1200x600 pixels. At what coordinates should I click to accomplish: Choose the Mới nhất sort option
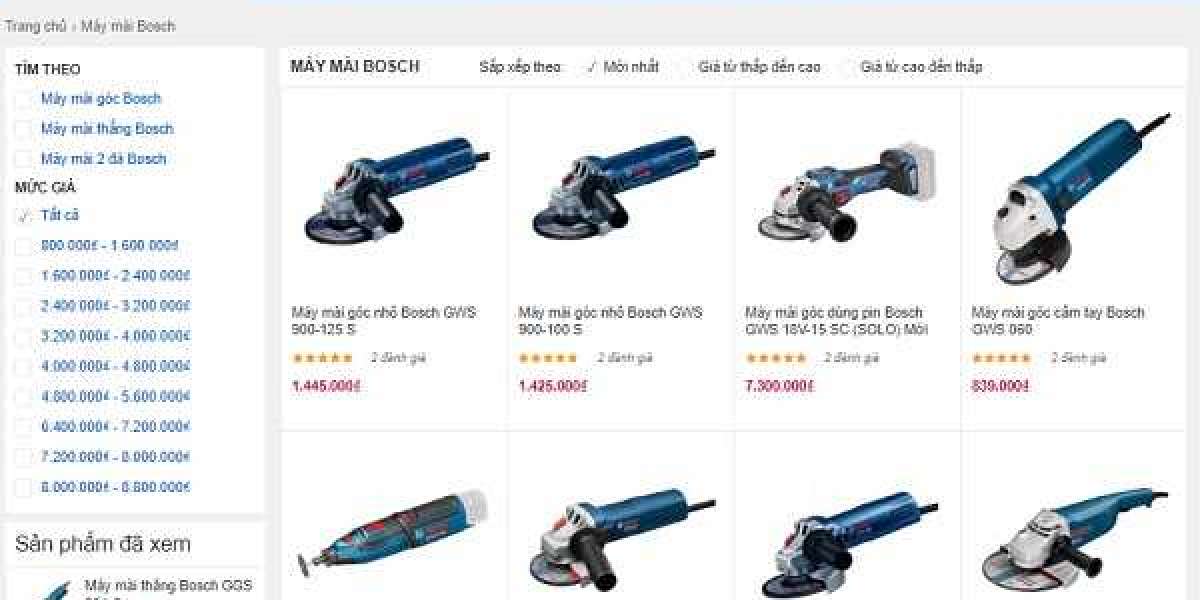pos(631,67)
